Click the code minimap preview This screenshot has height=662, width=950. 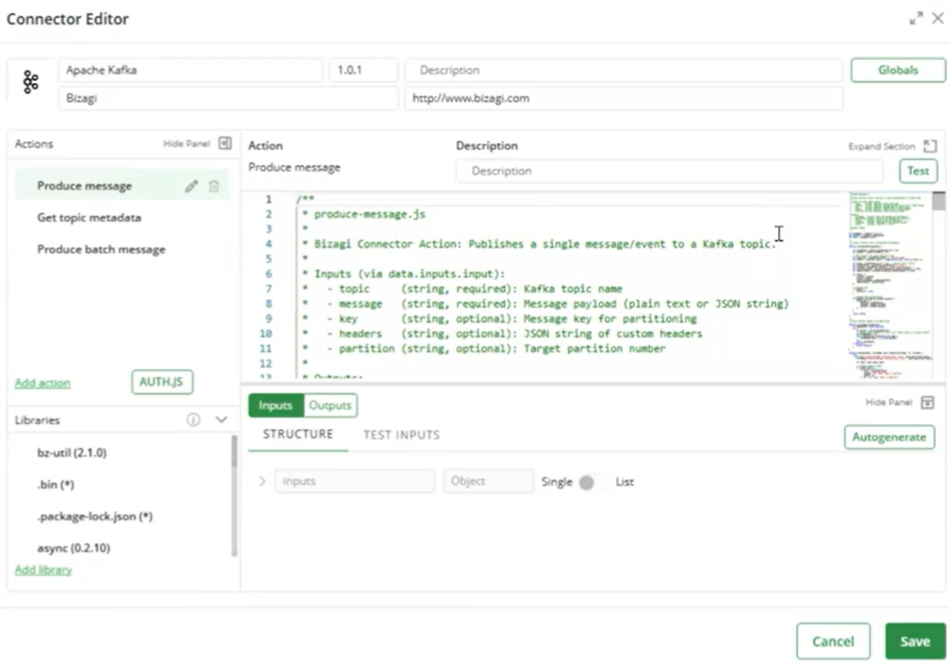(889, 285)
